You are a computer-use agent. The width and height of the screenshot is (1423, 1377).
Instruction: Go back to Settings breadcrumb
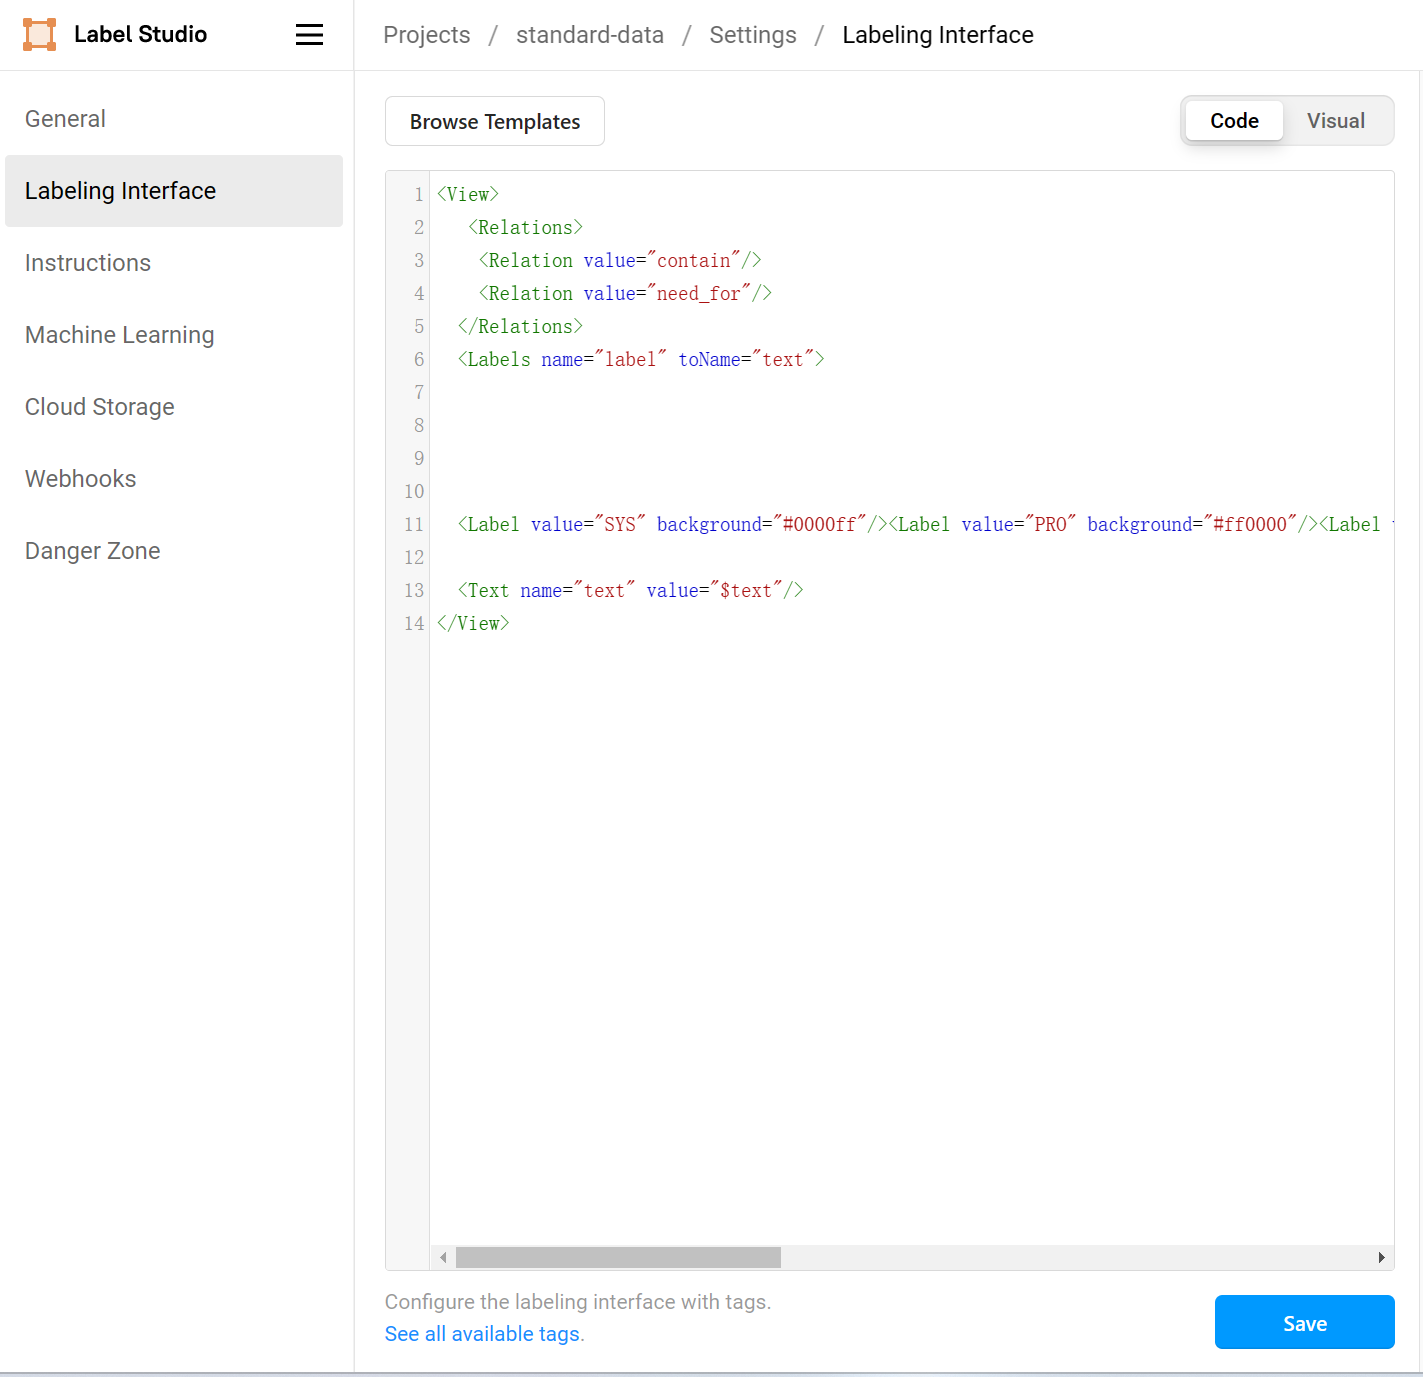point(753,35)
